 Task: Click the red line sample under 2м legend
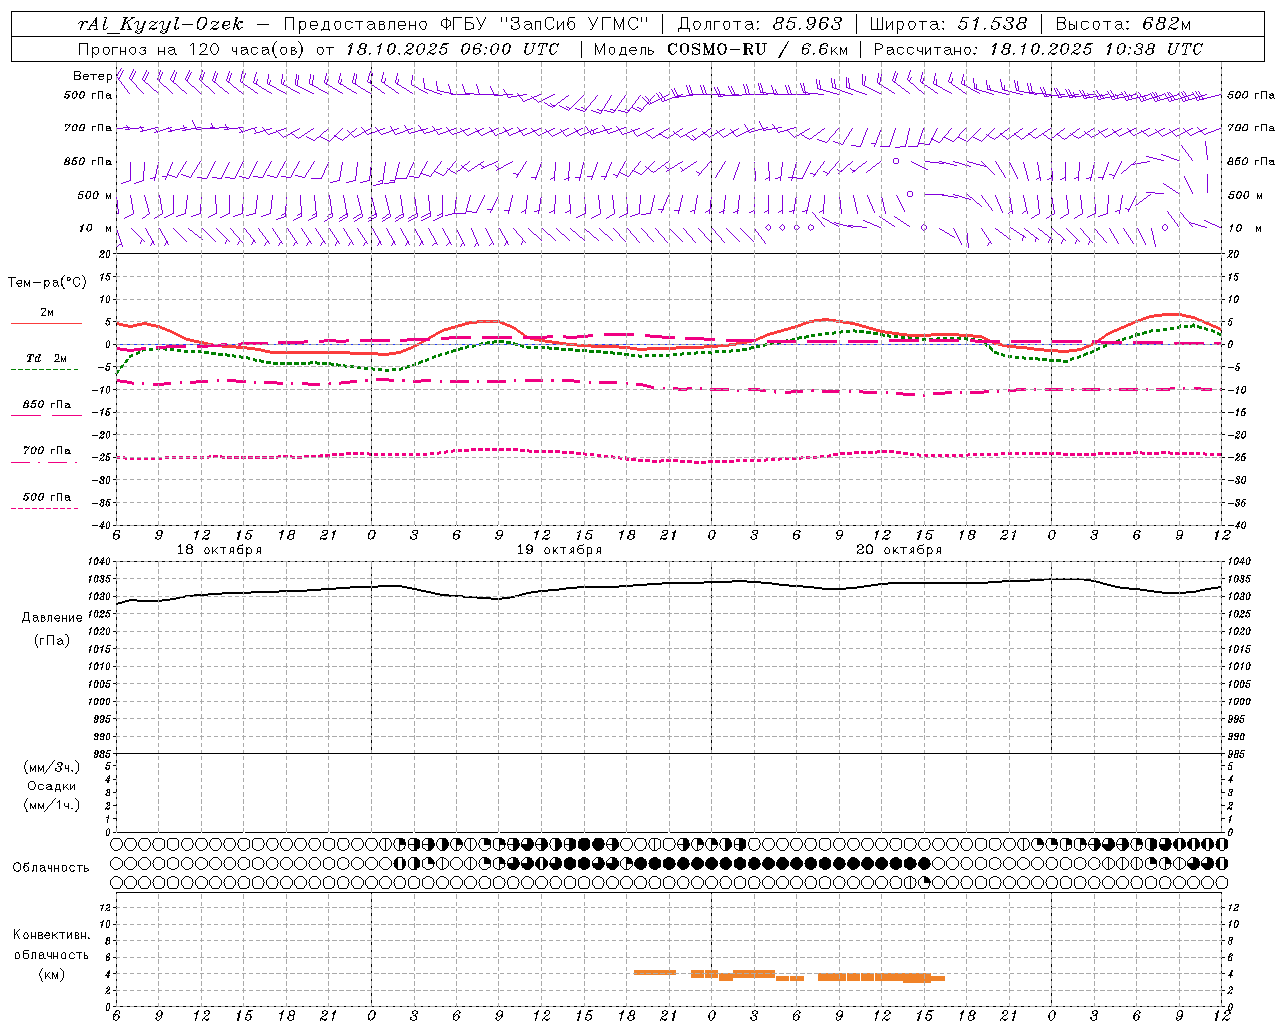point(46,323)
